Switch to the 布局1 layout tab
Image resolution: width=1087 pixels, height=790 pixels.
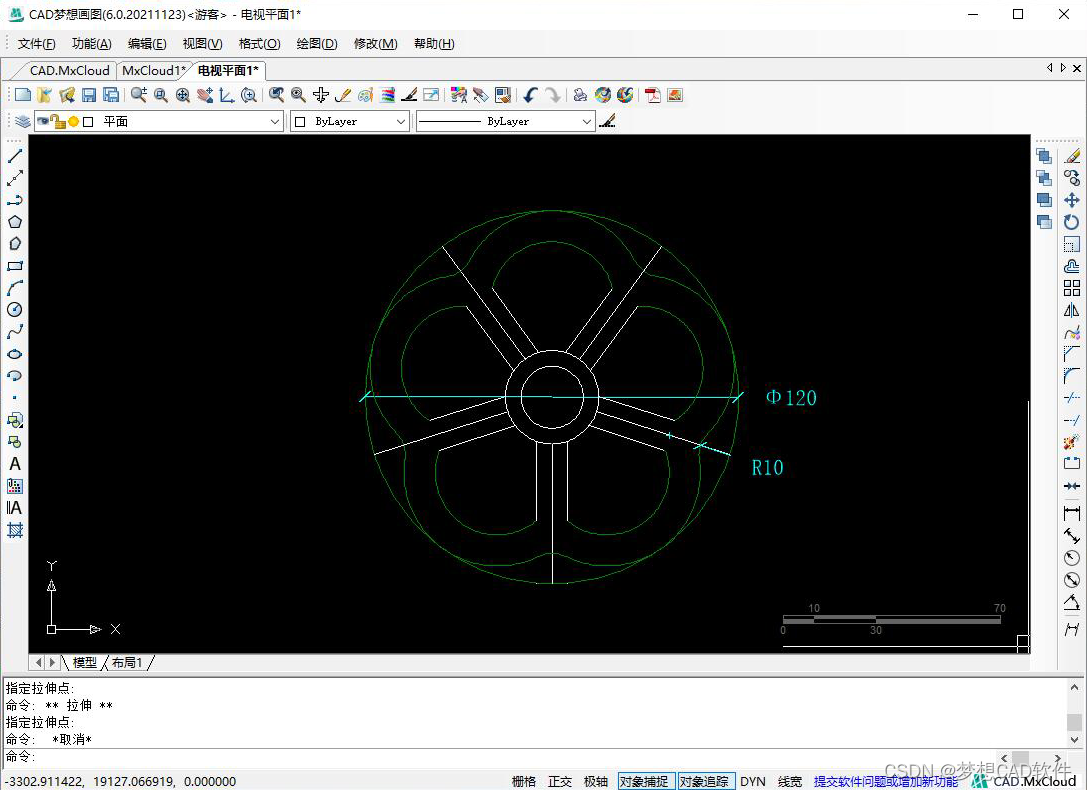click(x=127, y=662)
